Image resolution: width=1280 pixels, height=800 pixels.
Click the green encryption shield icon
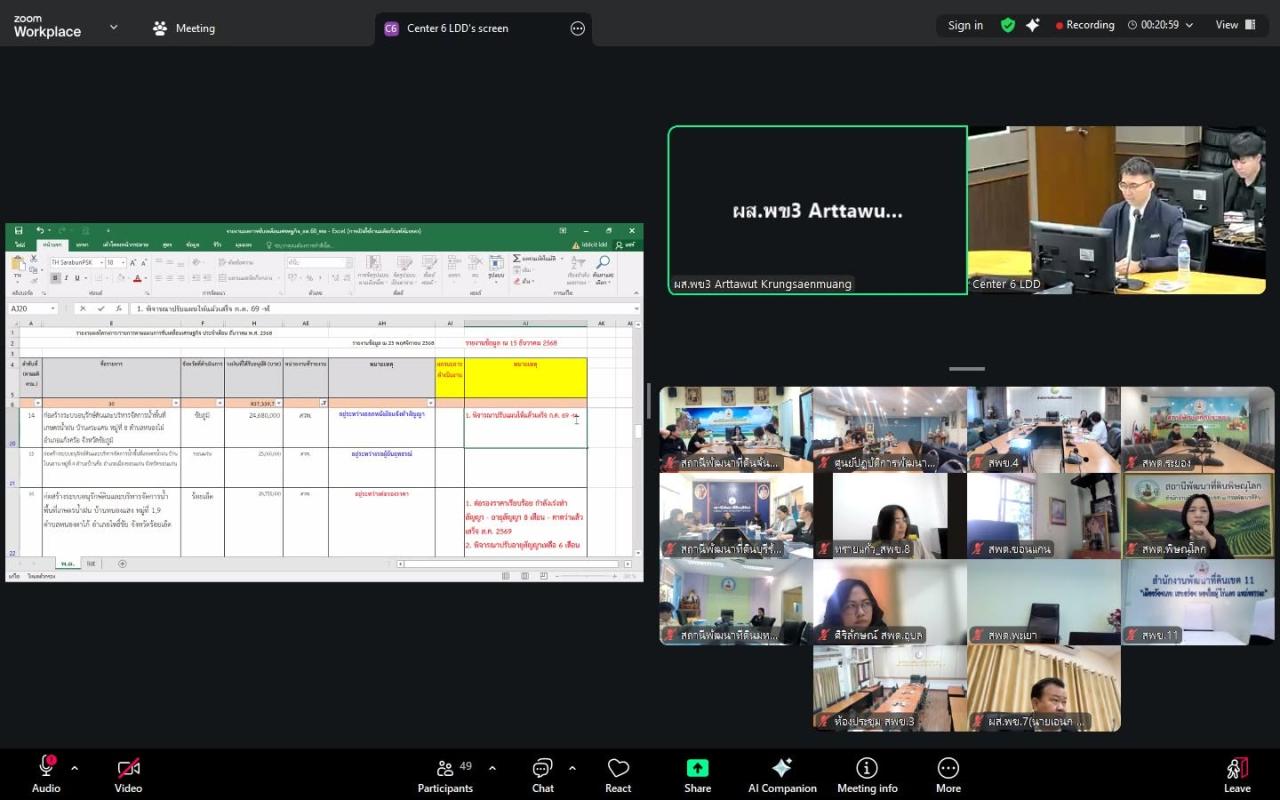coord(1008,25)
